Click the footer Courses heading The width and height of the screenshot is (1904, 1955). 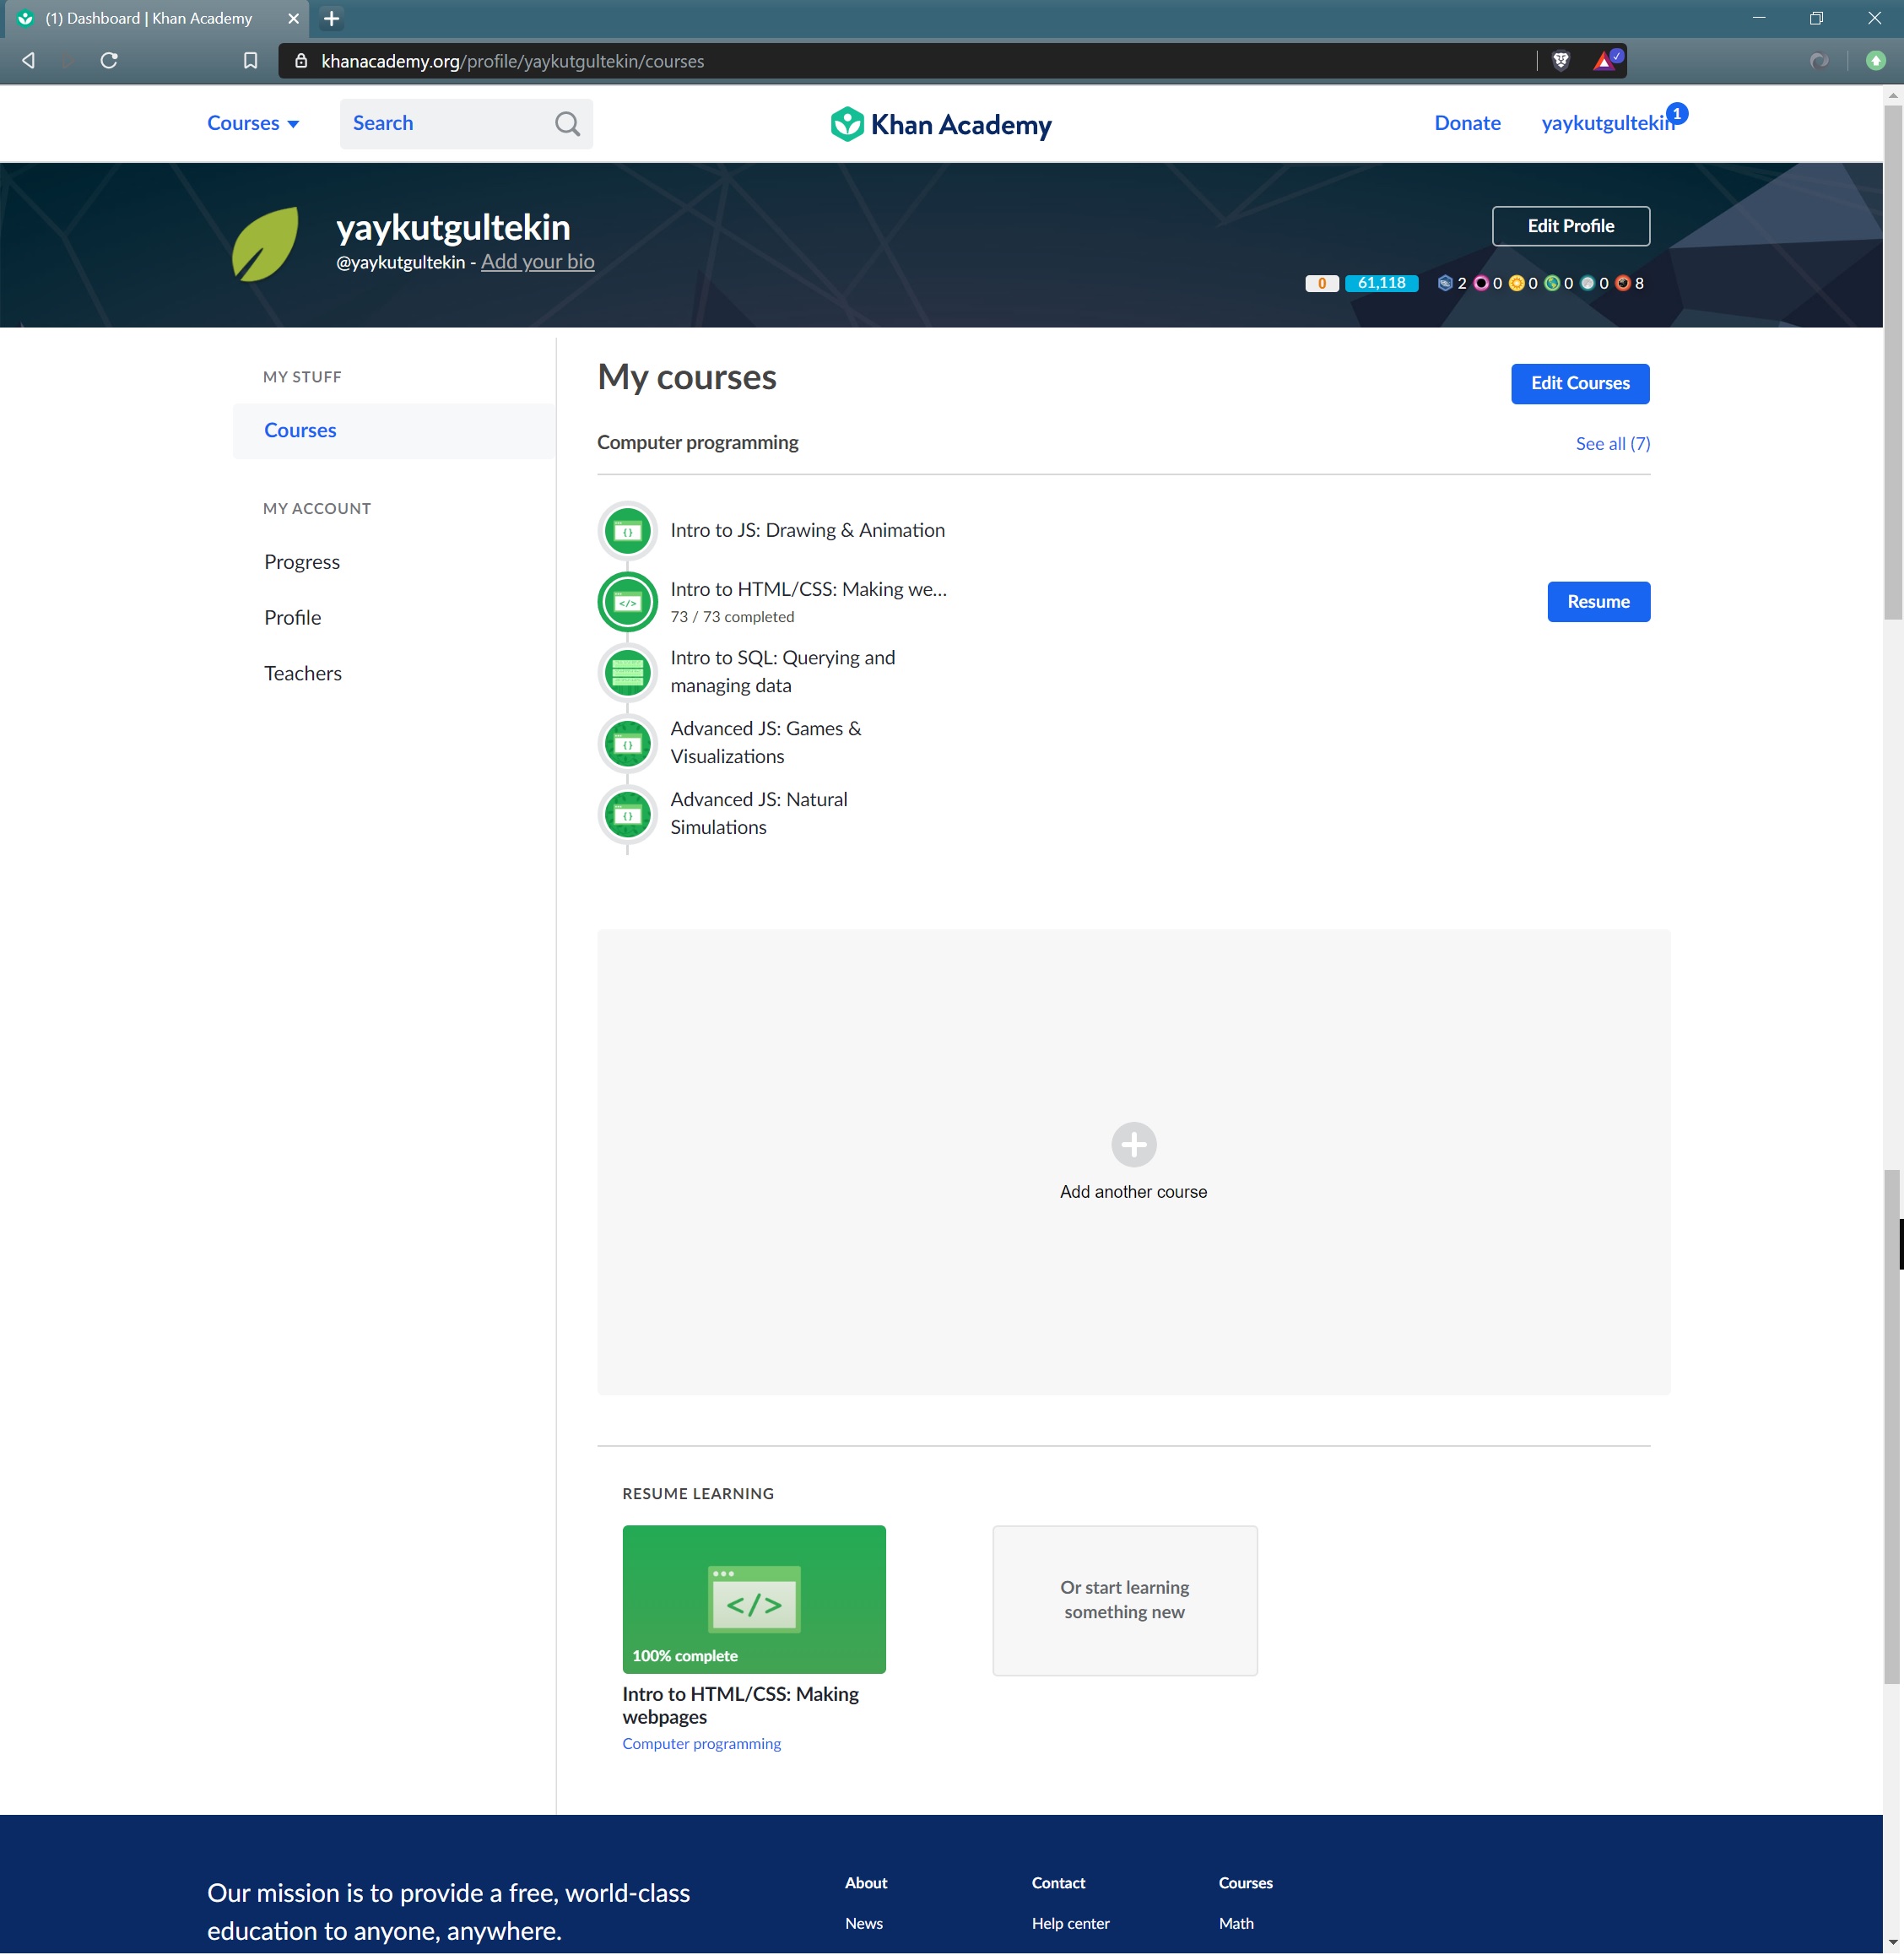1245,1883
